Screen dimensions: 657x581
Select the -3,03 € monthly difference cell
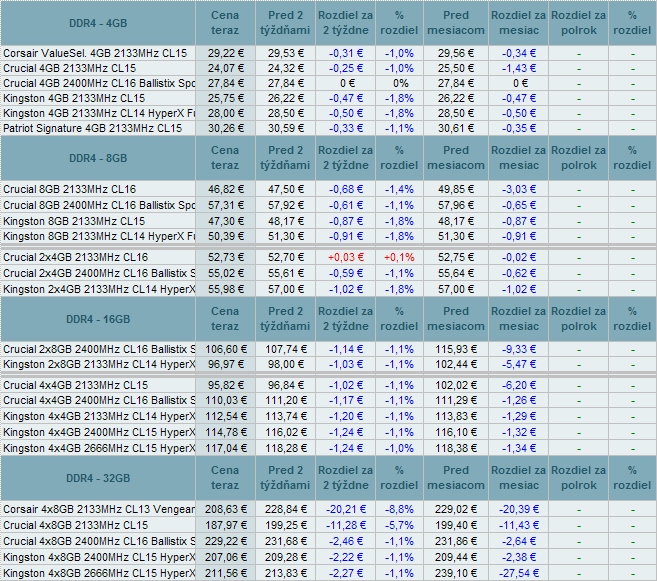pos(519,189)
